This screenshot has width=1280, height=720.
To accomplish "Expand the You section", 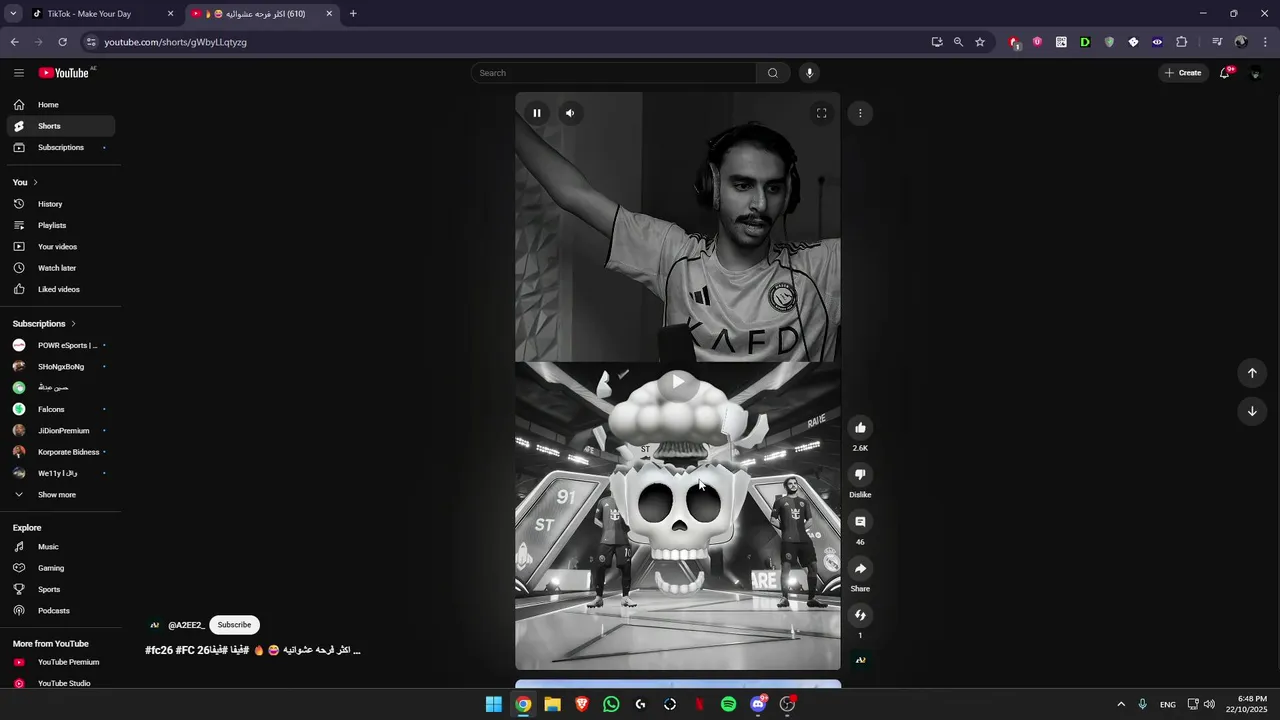I will 25,182.
